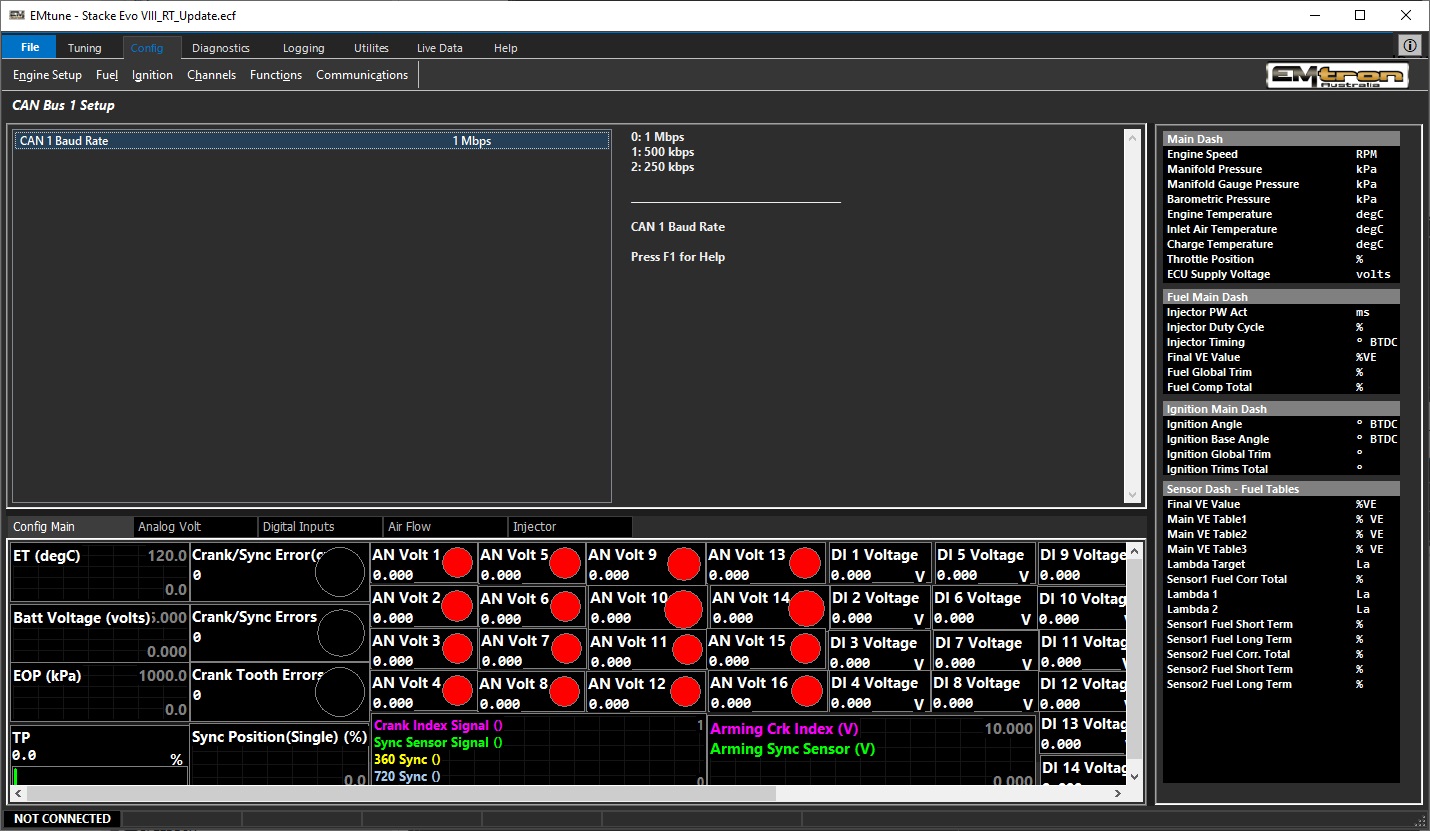Click the AN Volt 1 red indicator
This screenshot has width=1430, height=831.
458,563
